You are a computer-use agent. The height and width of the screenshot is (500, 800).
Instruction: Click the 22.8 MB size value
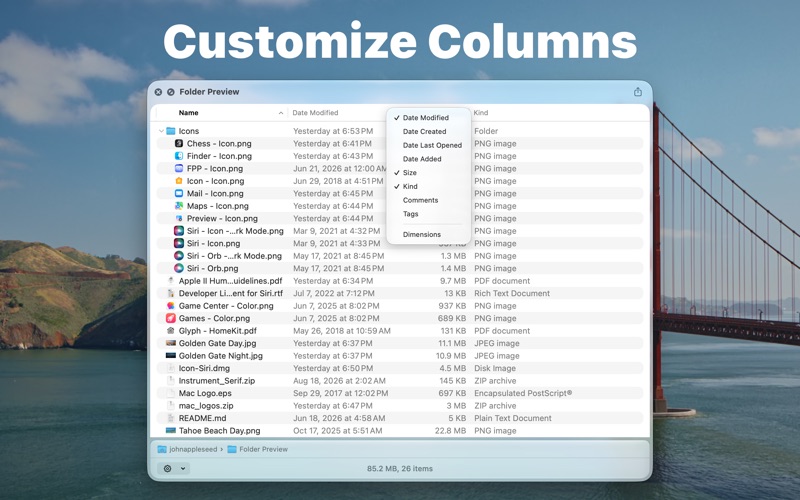[x=451, y=431]
